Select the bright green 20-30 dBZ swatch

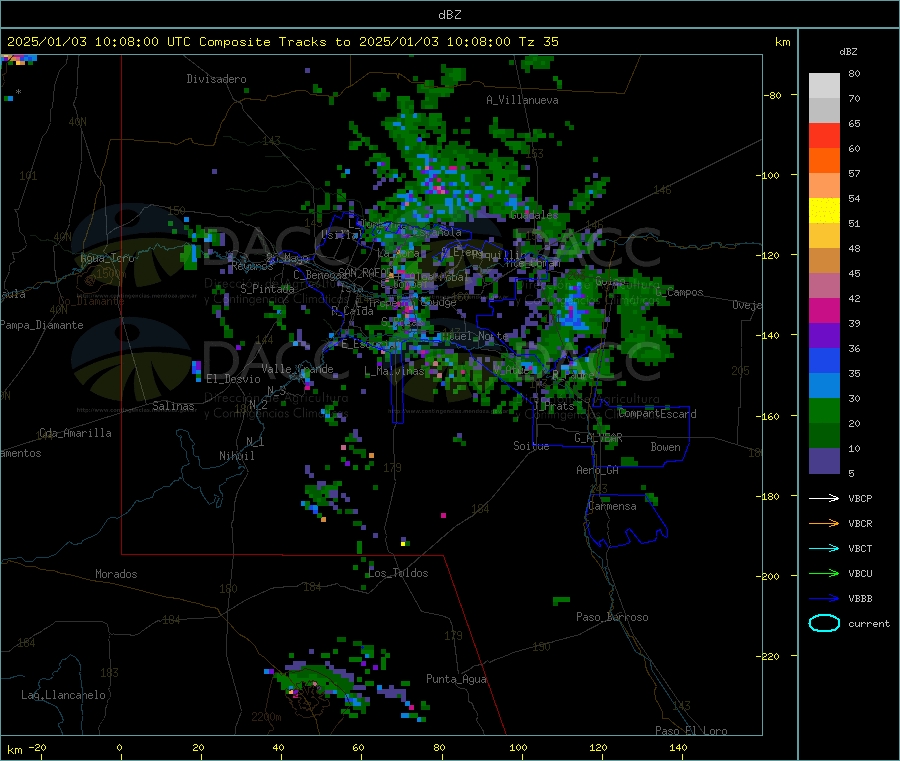point(824,410)
